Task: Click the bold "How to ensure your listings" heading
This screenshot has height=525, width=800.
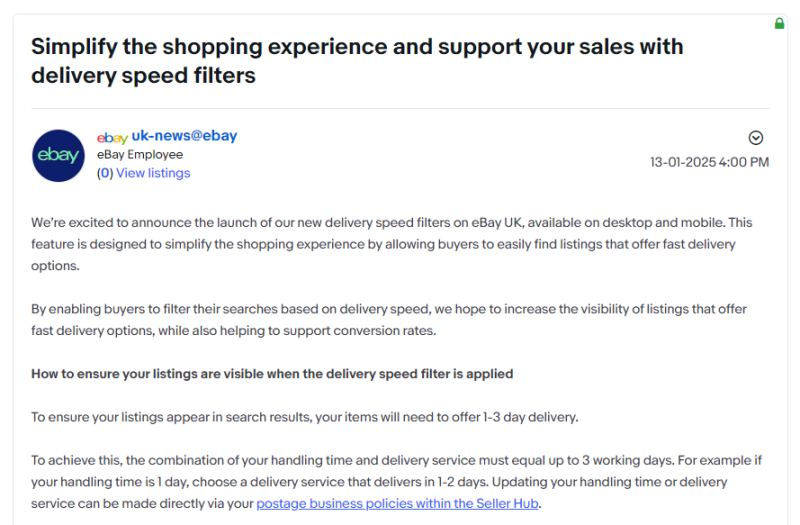Action: pyautogui.click(x=272, y=374)
